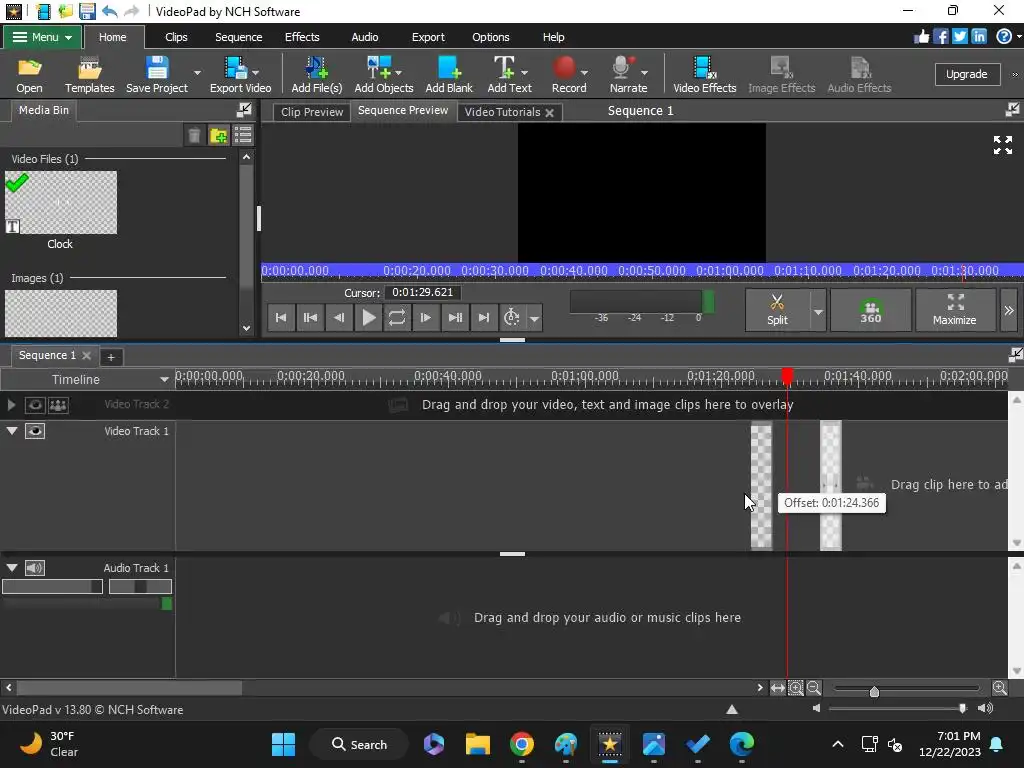Play the sequence preview

(368, 318)
